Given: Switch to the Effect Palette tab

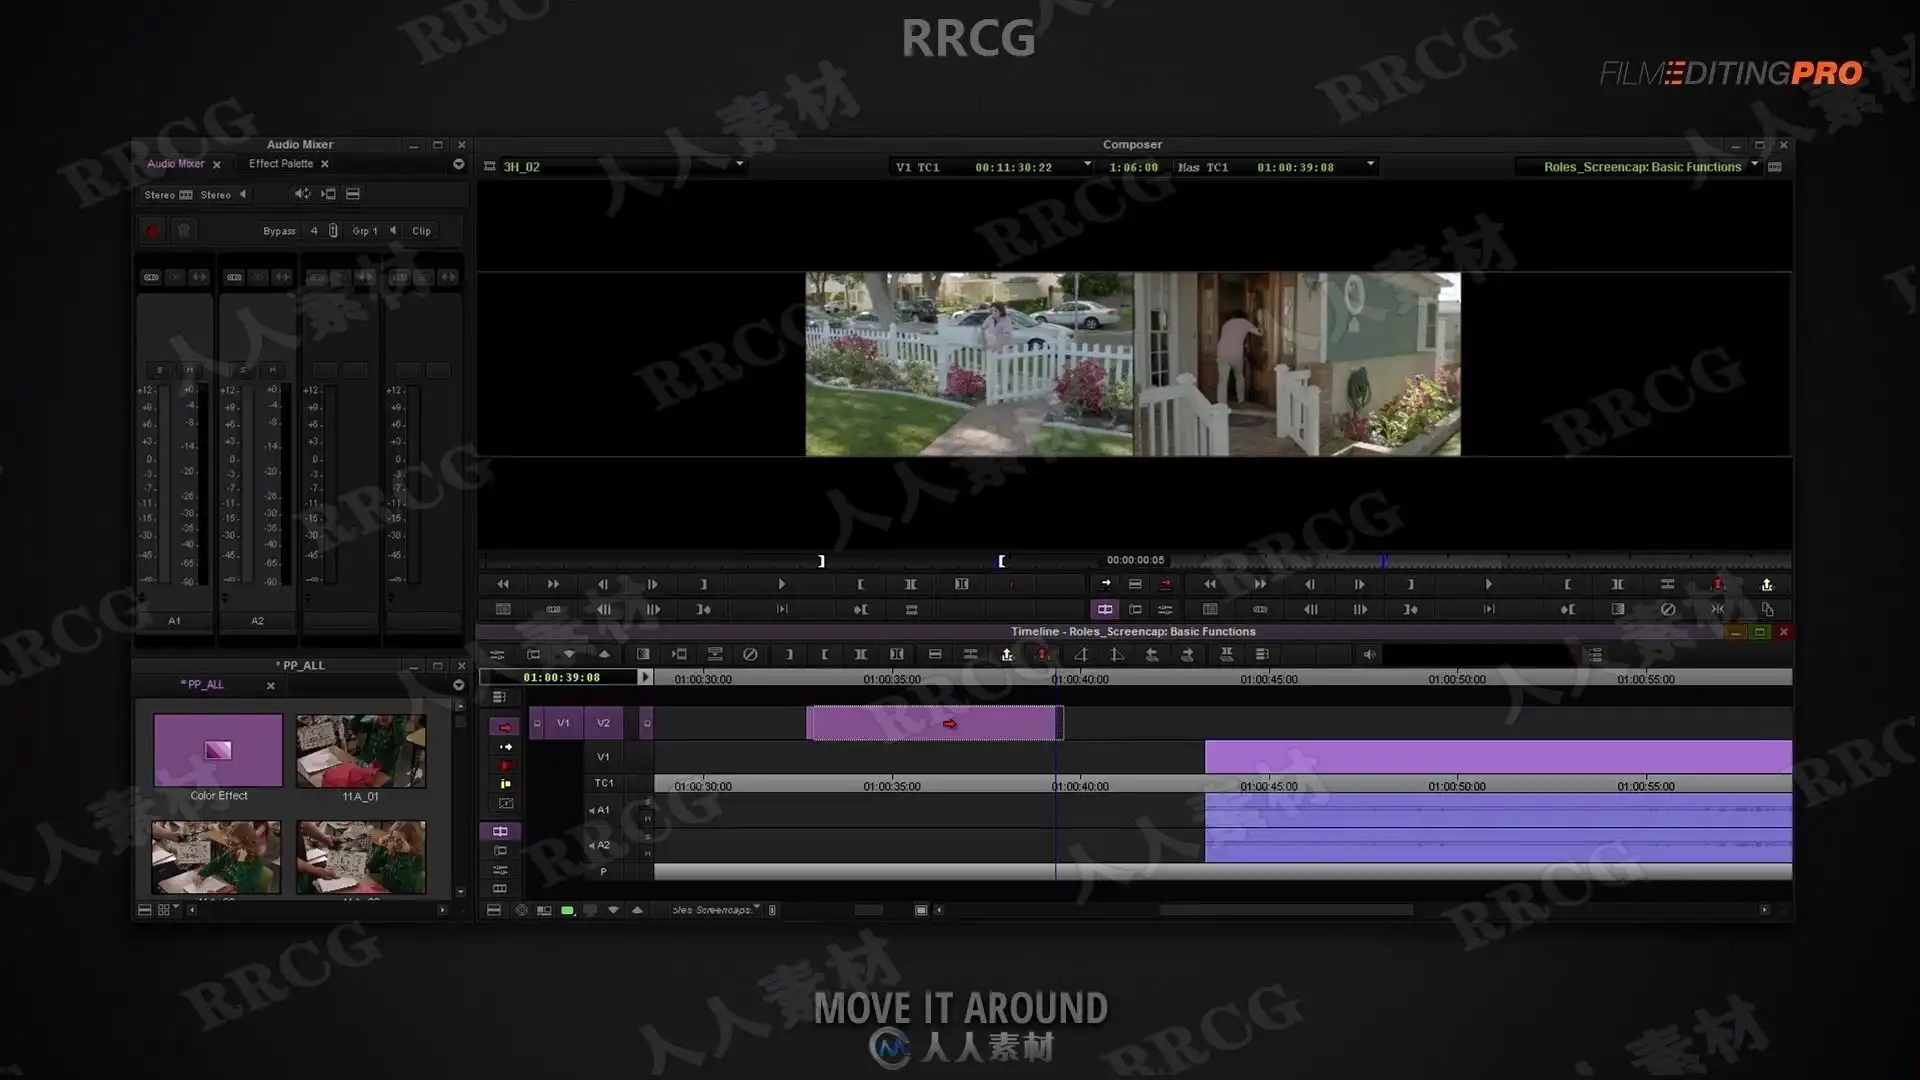Looking at the screenshot, I should (x=281, y=164).
